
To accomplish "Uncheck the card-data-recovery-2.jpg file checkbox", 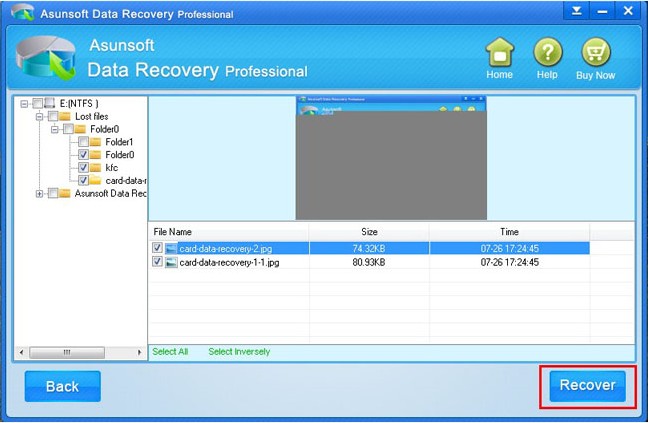I will [x=157, y=248].
